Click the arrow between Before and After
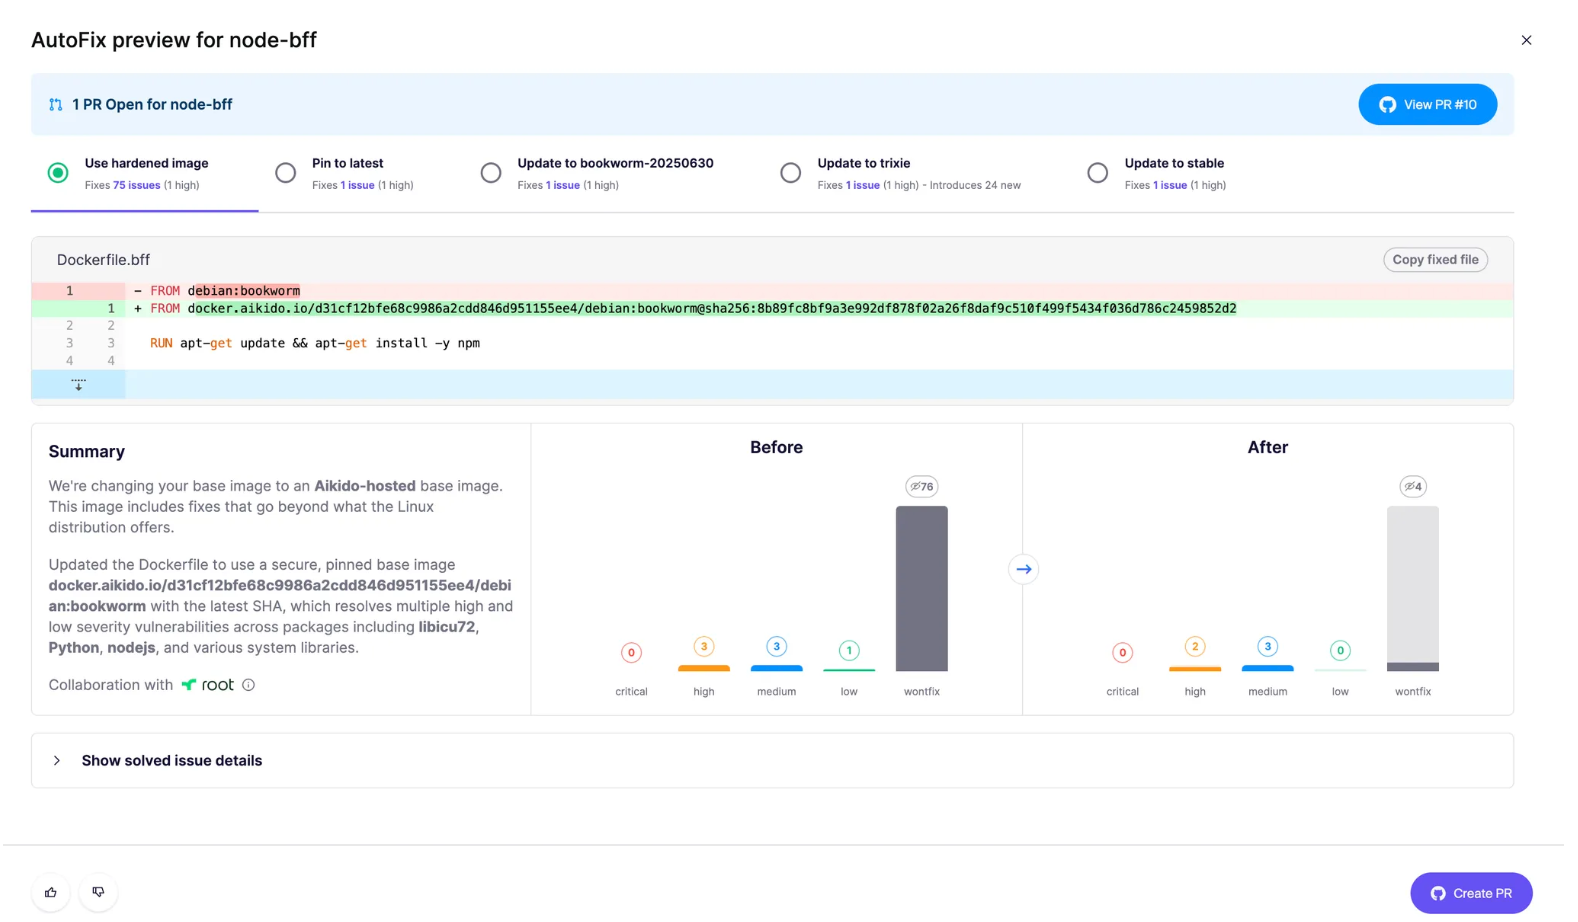 [x=1023, y=569]
